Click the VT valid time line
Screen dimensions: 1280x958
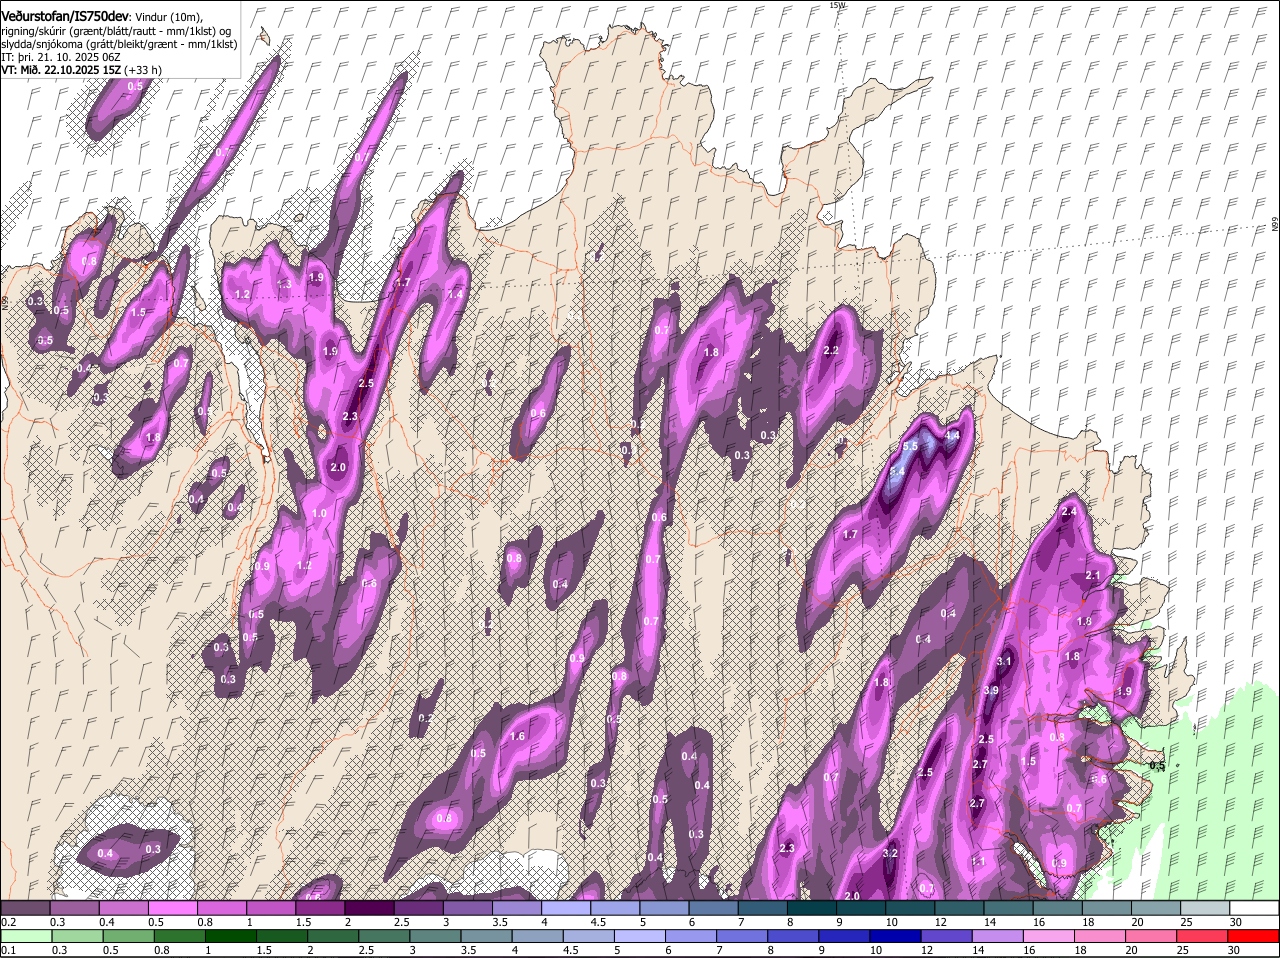tap(82, 70)
